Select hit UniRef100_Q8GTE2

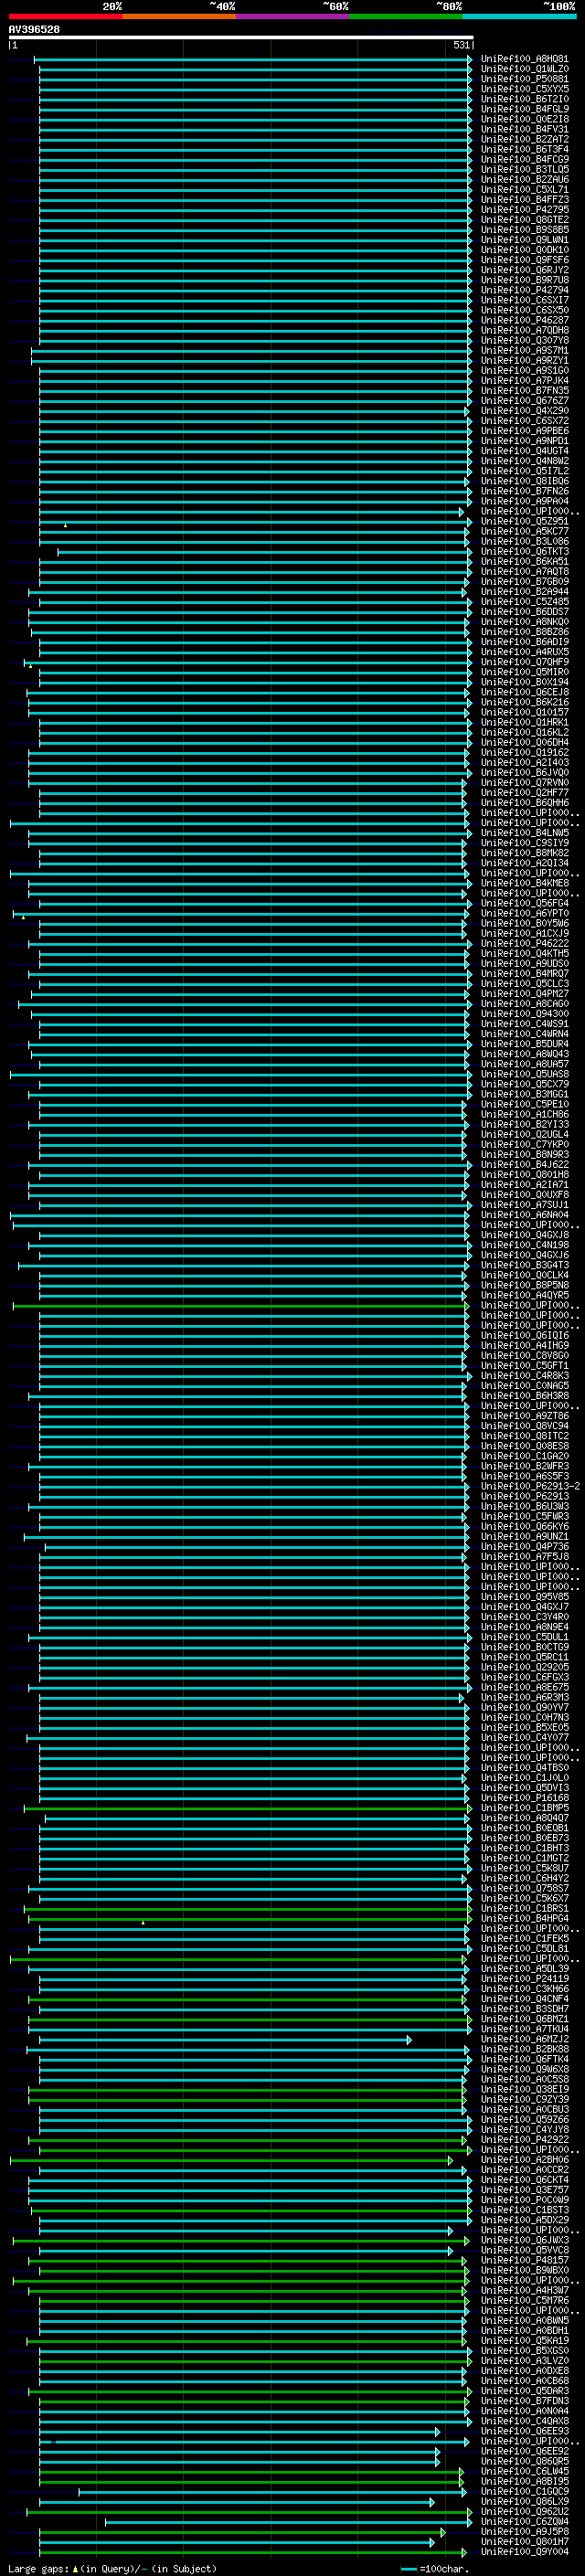[524, 220]
